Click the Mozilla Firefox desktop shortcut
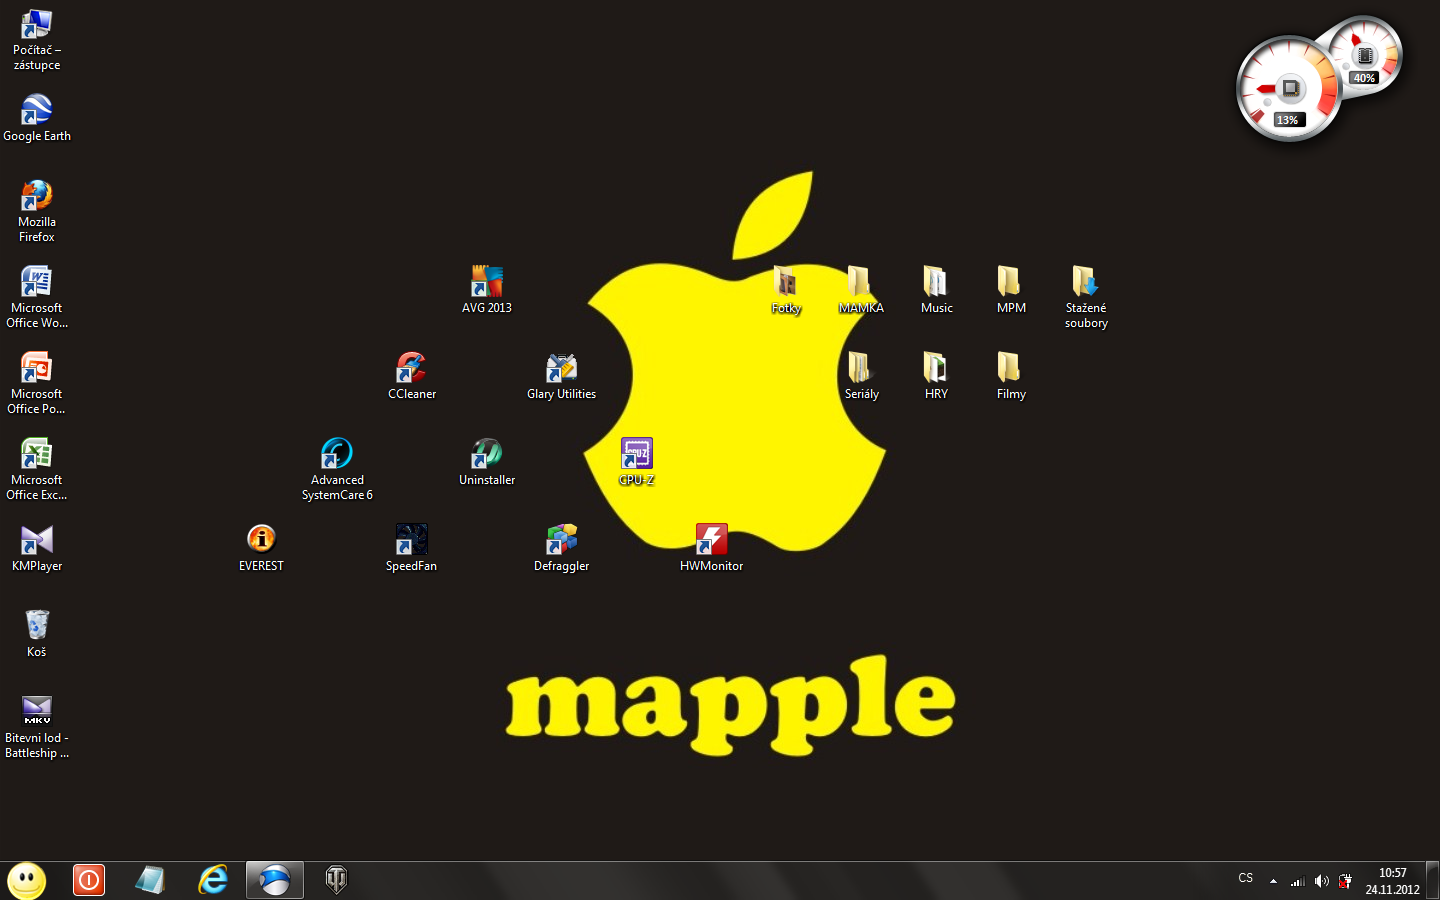The height and width of the screenshot is (900, 1440). tap(37, 211)
